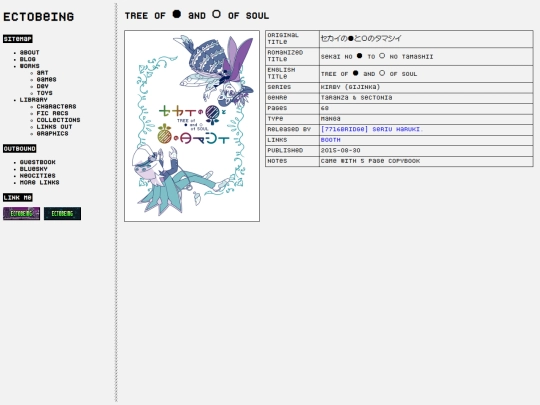Open the manga cover image

[192, 126]
